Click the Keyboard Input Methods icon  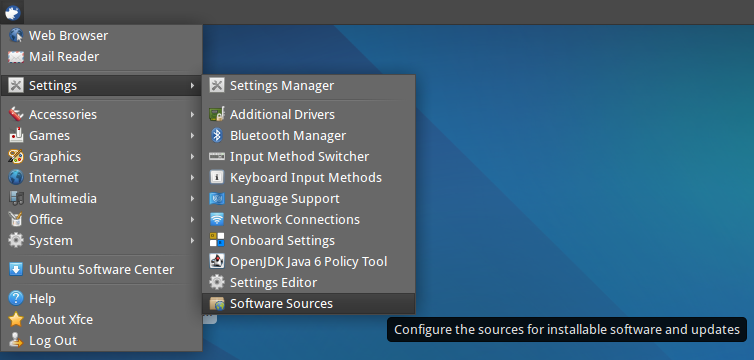tap(217, 177)
